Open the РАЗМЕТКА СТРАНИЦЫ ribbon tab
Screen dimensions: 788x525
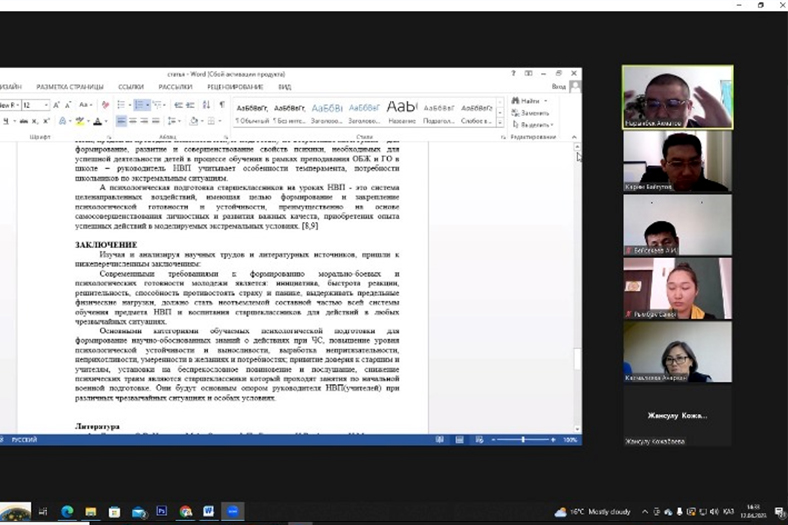tap(69, 87)
